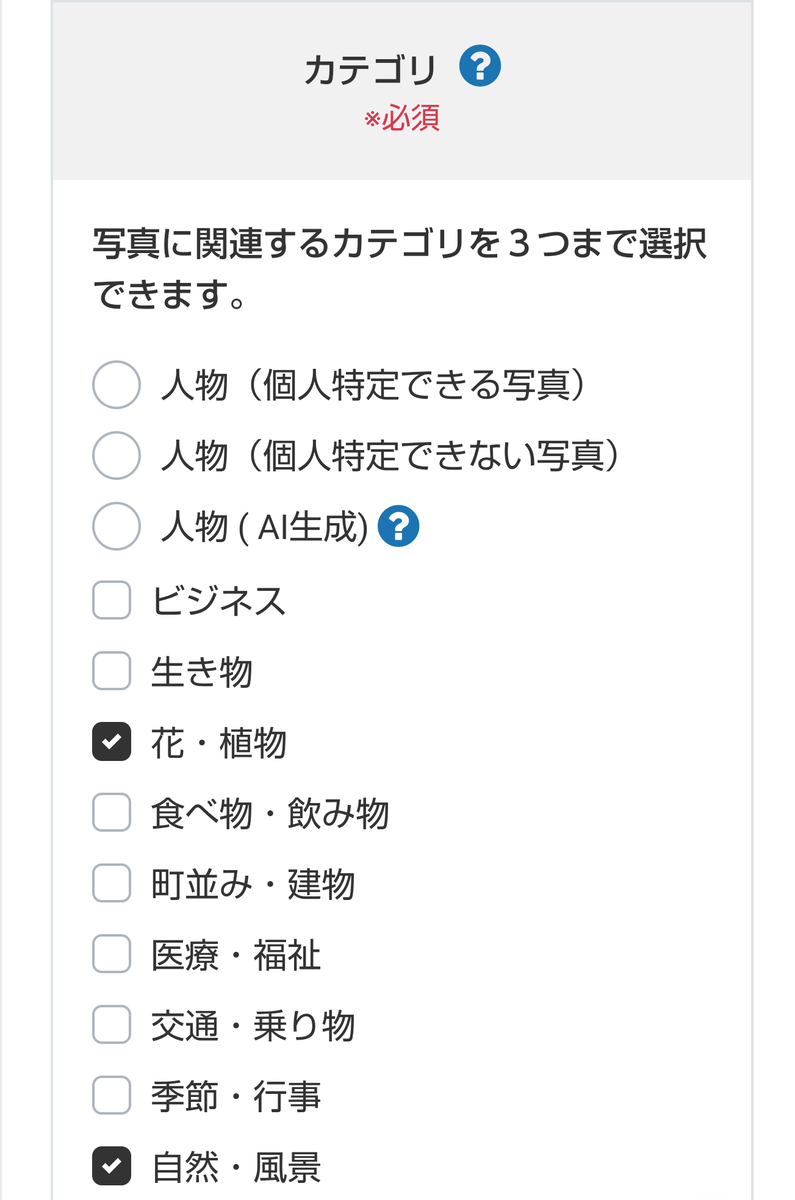Check the 町並み・建物 checkbox
This screenshot has height=1200, width=795.
[112, 884]
